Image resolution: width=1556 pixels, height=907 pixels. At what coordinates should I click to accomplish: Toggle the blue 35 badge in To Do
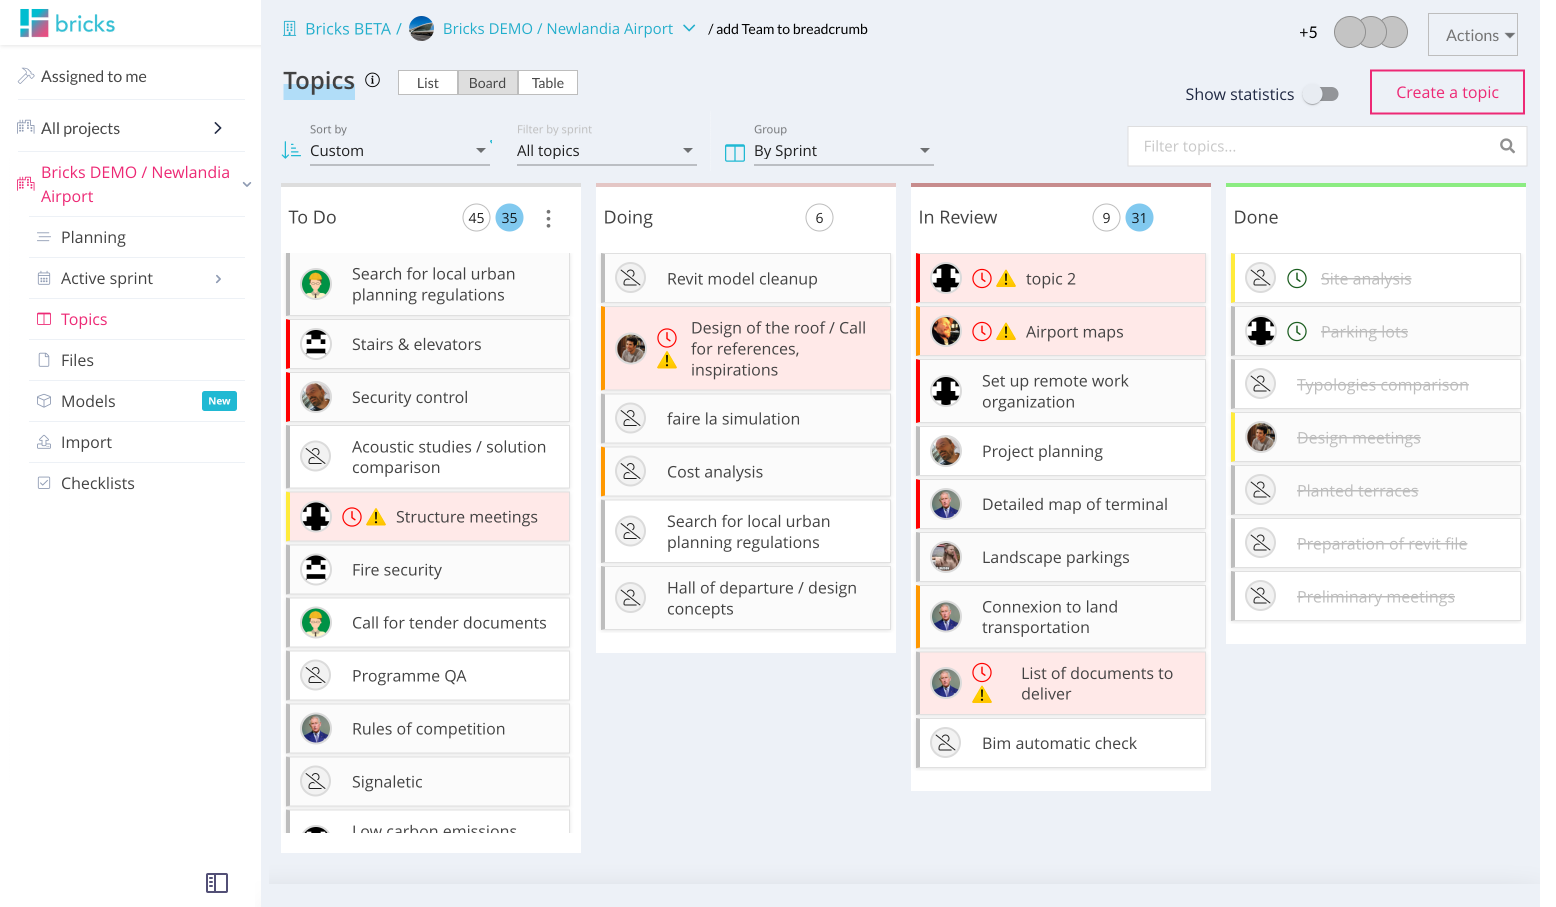coord(510,218)
